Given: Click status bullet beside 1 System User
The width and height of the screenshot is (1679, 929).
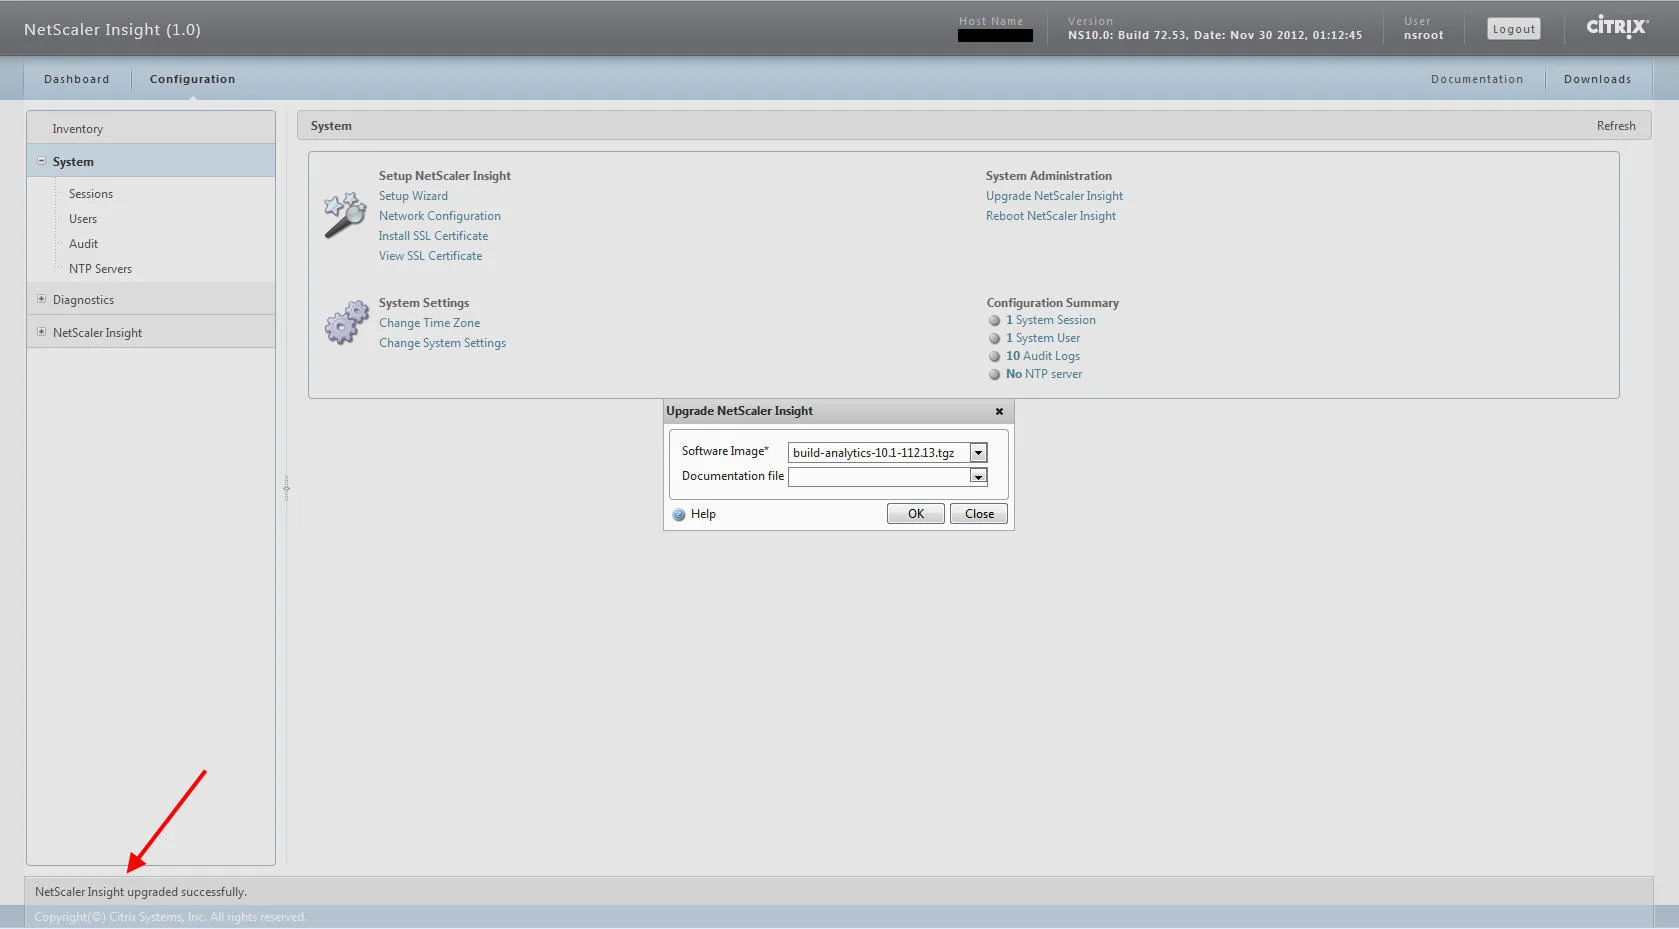Looking at the screenshot, I should pos(994,339).
